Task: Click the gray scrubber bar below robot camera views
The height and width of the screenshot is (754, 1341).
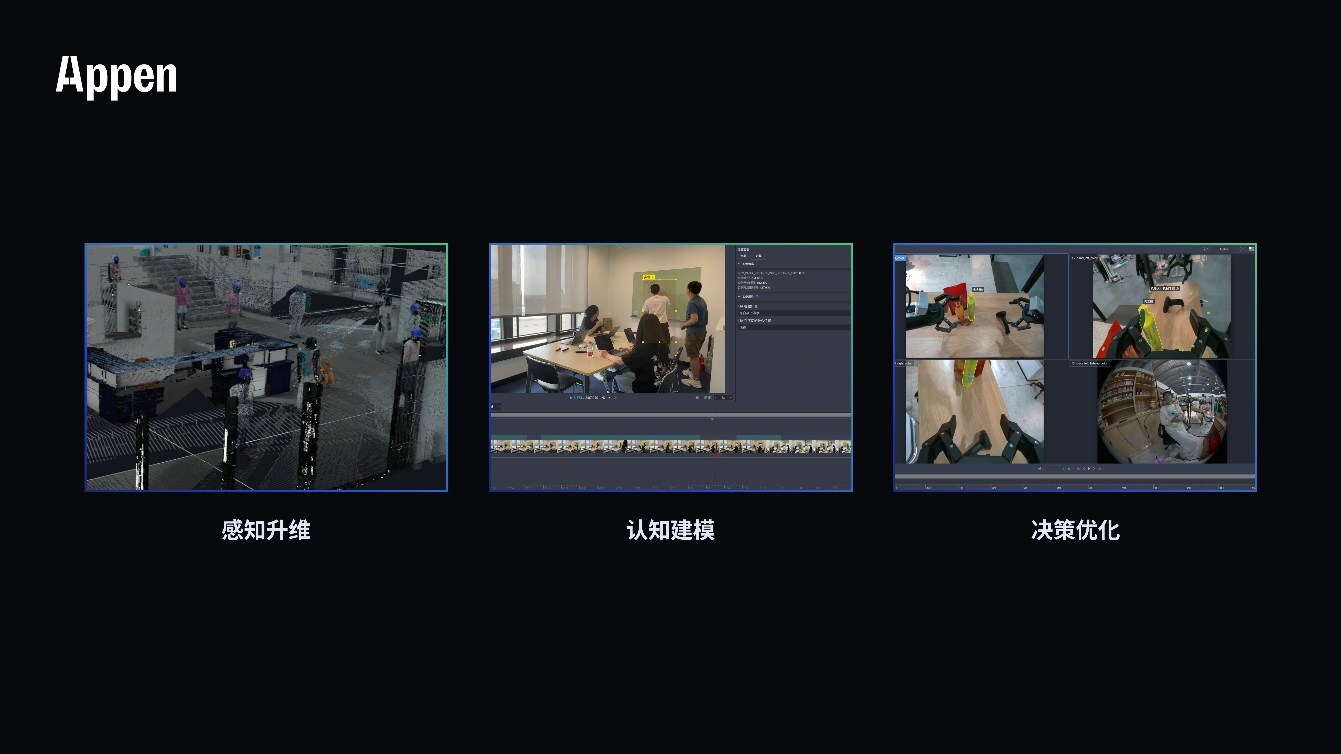Action: [x=1074, y=477]
